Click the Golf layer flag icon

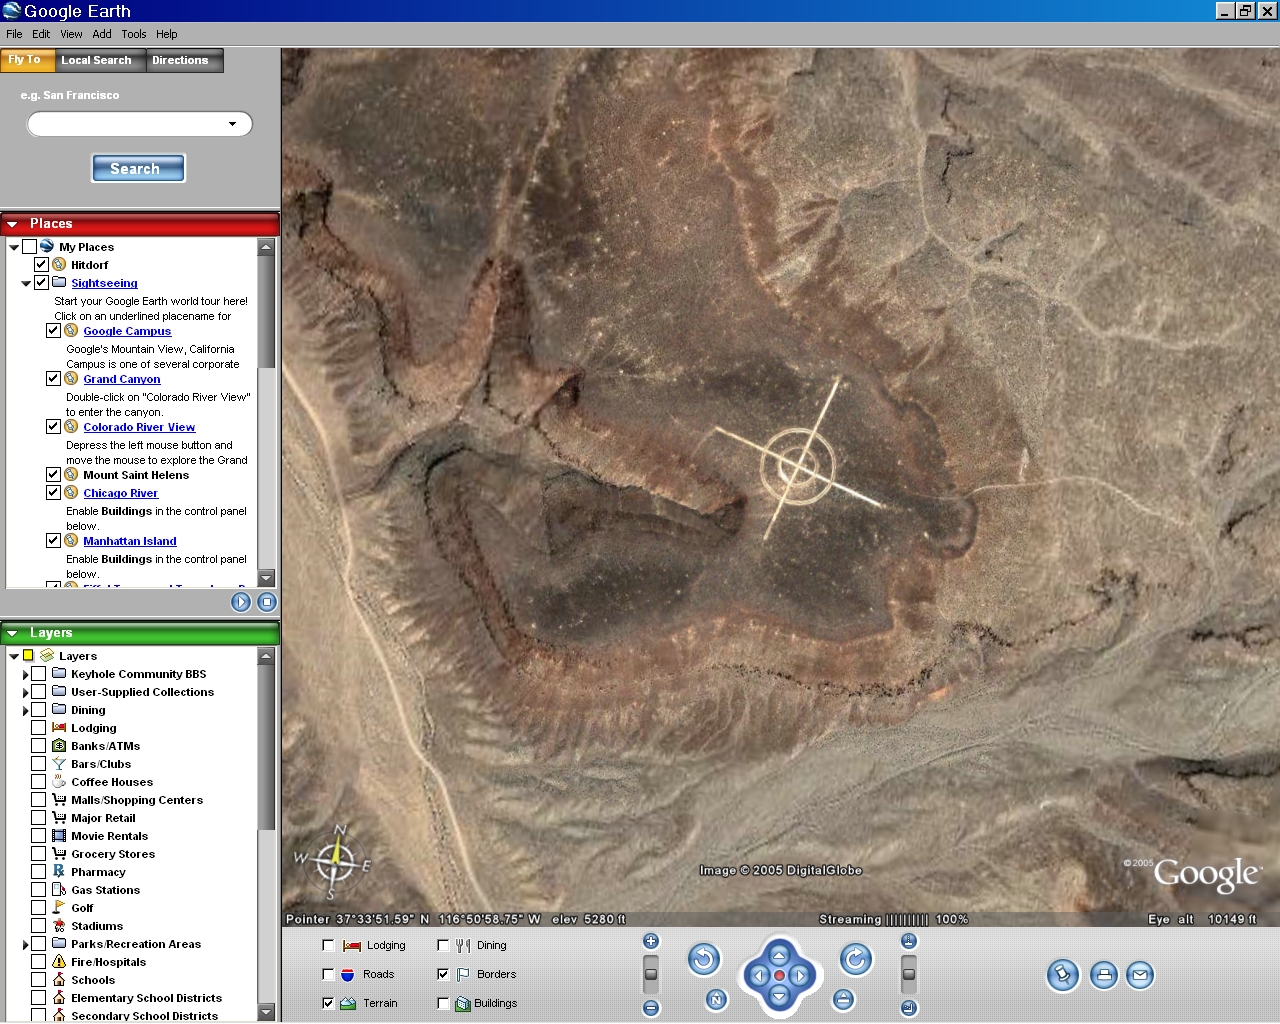point(59,908)
